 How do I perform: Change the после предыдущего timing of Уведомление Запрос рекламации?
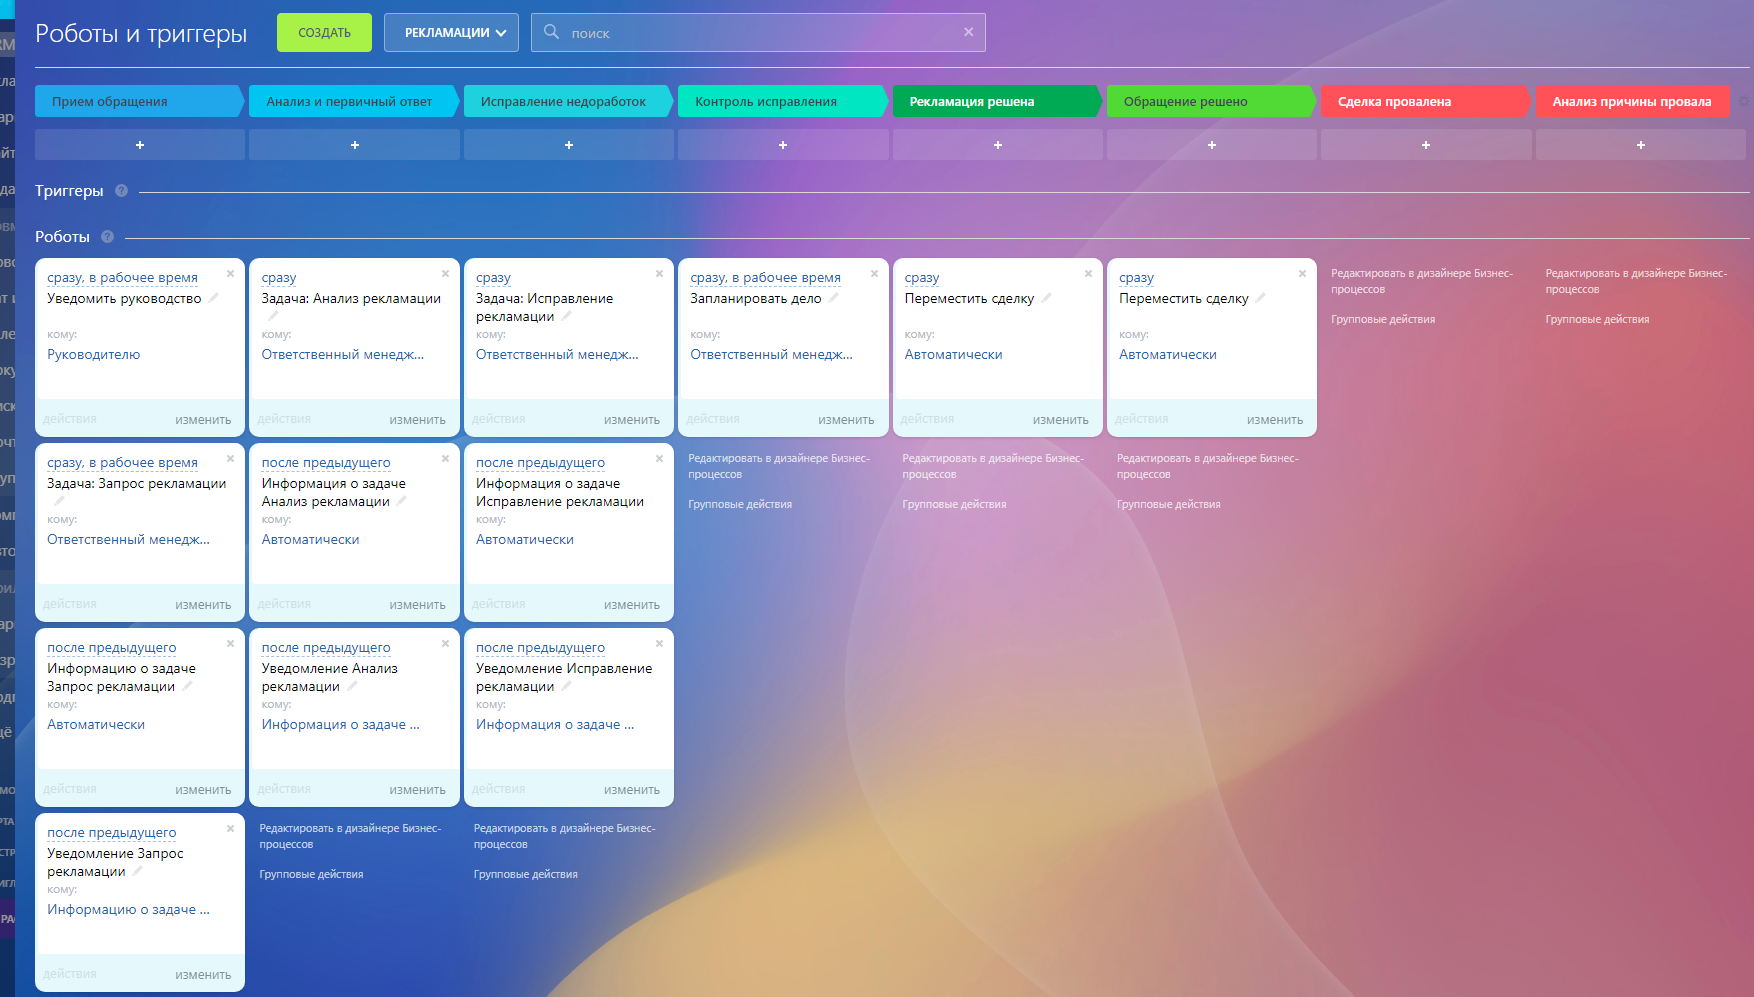click(x=111, y=833)
